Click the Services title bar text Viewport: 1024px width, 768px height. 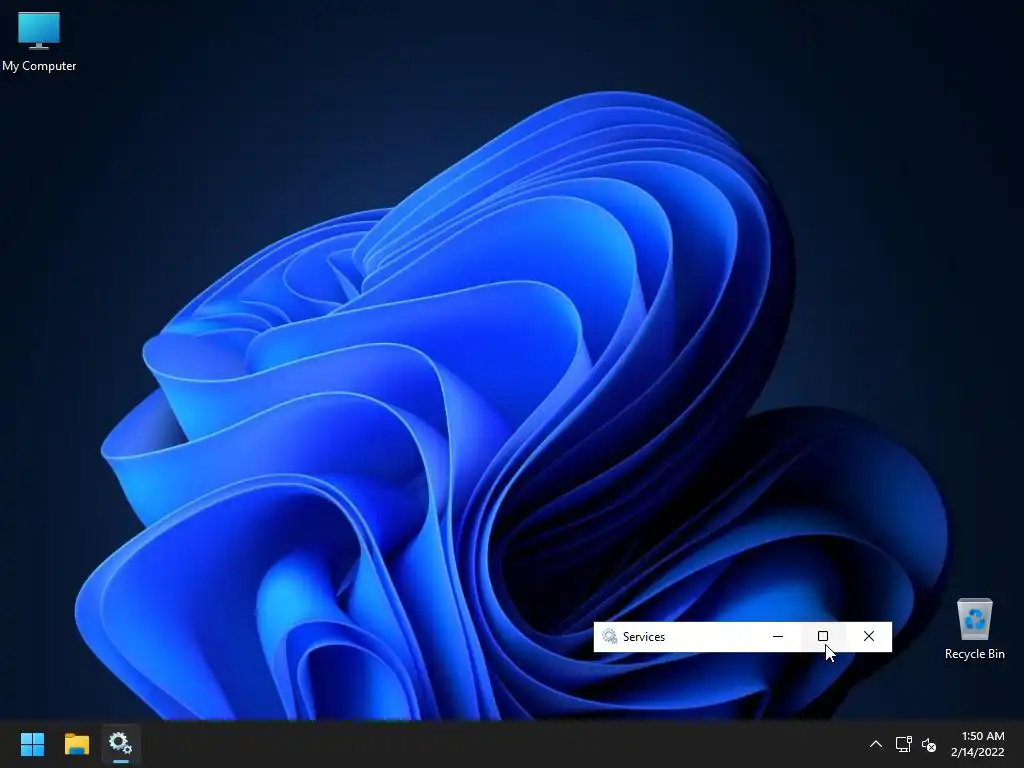644,637
